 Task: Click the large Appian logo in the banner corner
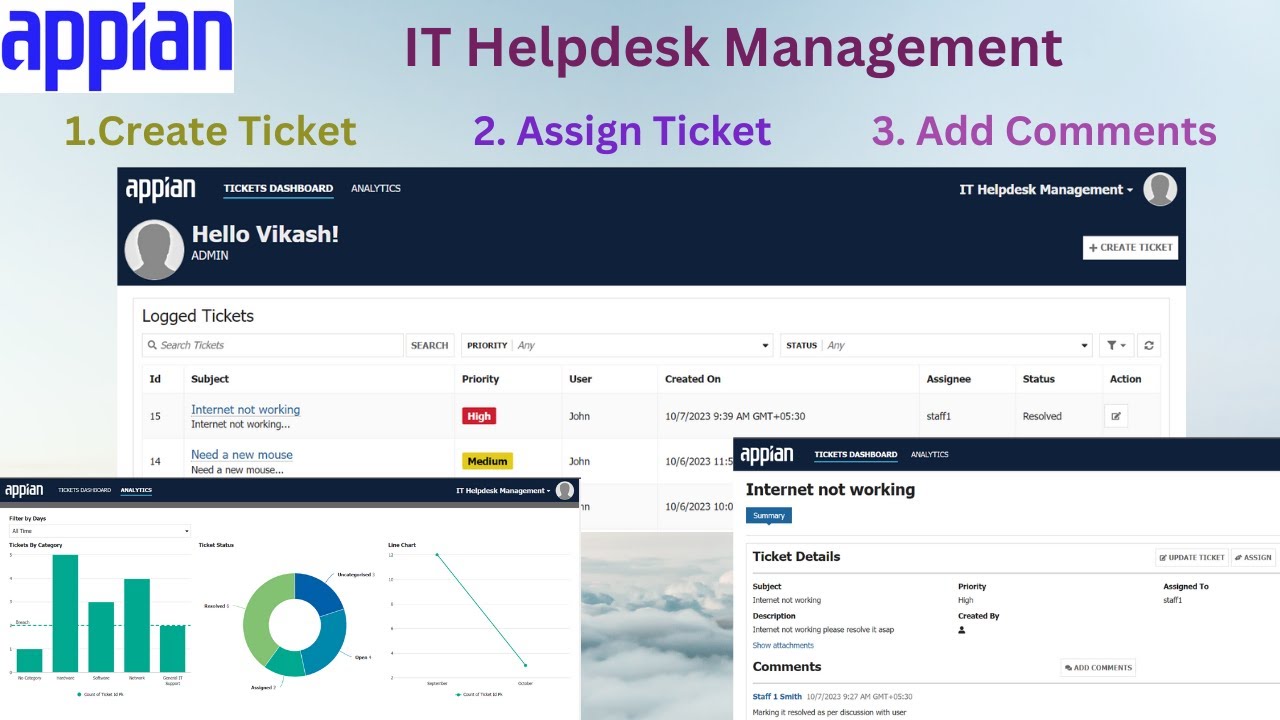(x=117, y=46)
